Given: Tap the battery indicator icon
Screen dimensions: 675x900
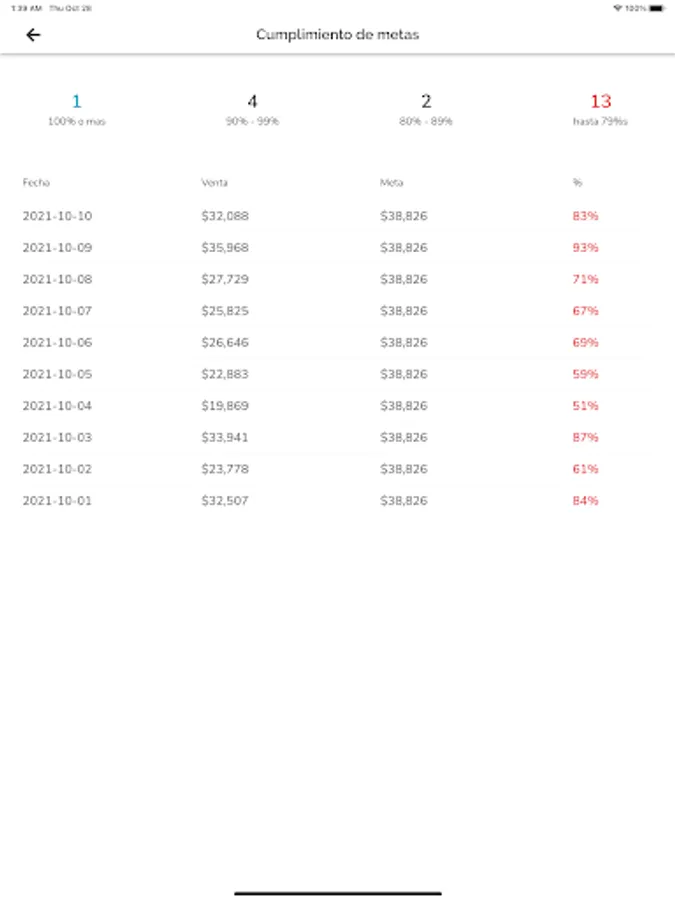Looking at the screenshot, I should pos(657,8).
